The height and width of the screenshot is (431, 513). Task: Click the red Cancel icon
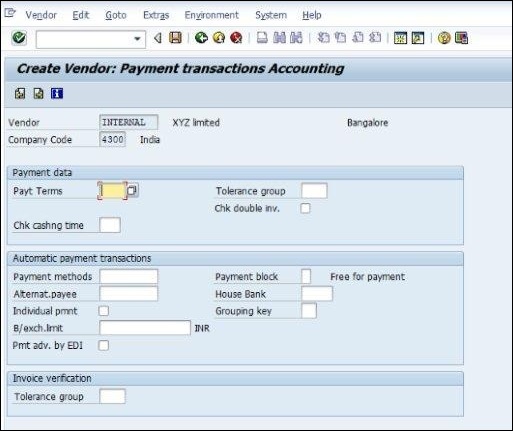(x=236, y=38)
